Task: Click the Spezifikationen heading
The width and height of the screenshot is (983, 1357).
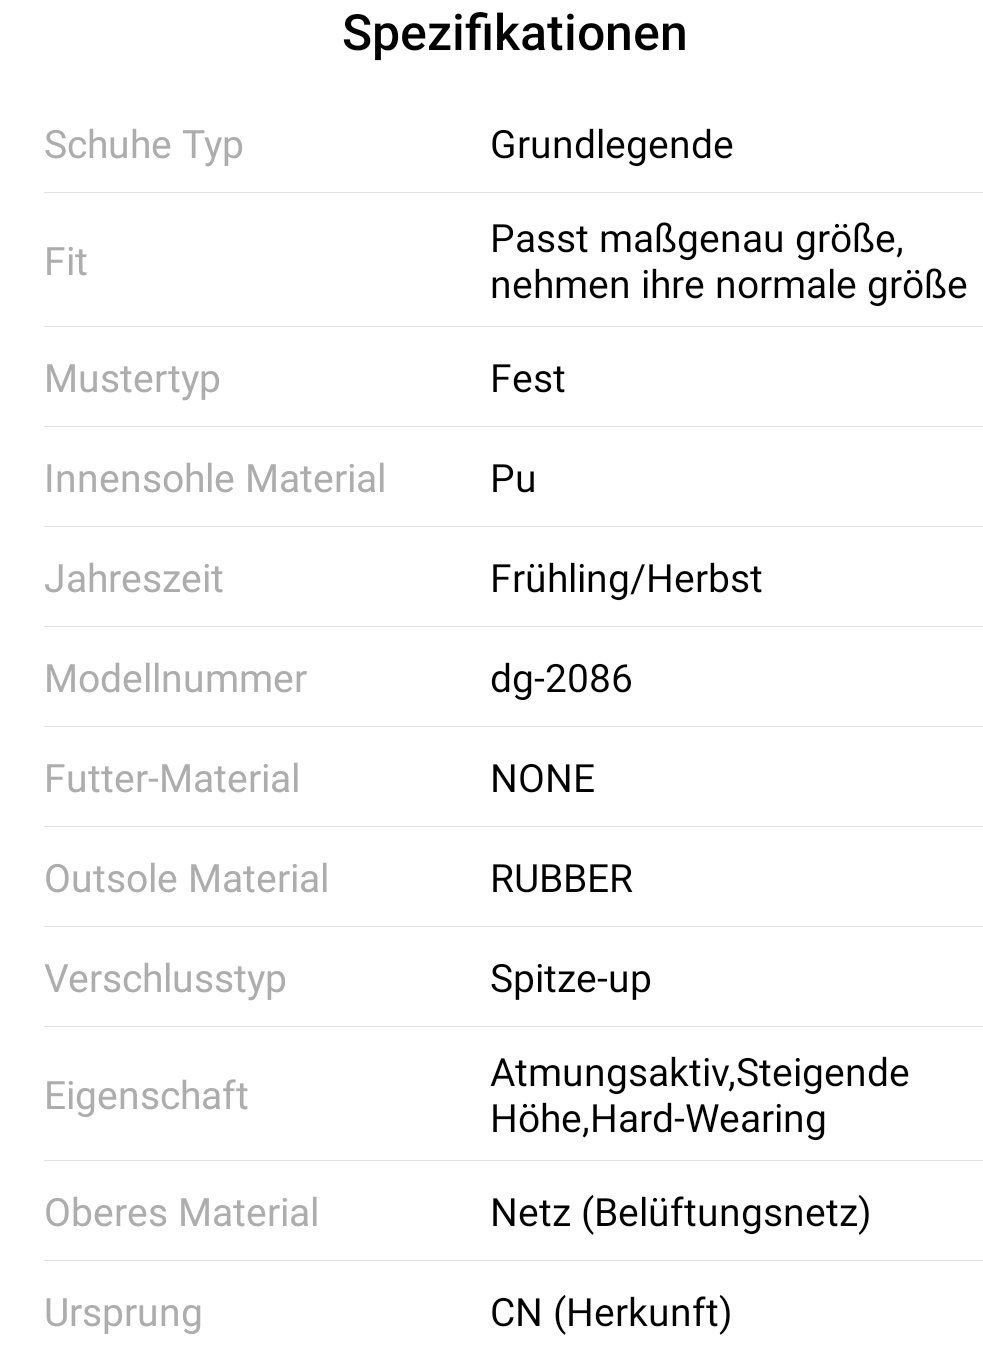Action: coord(514,34)
